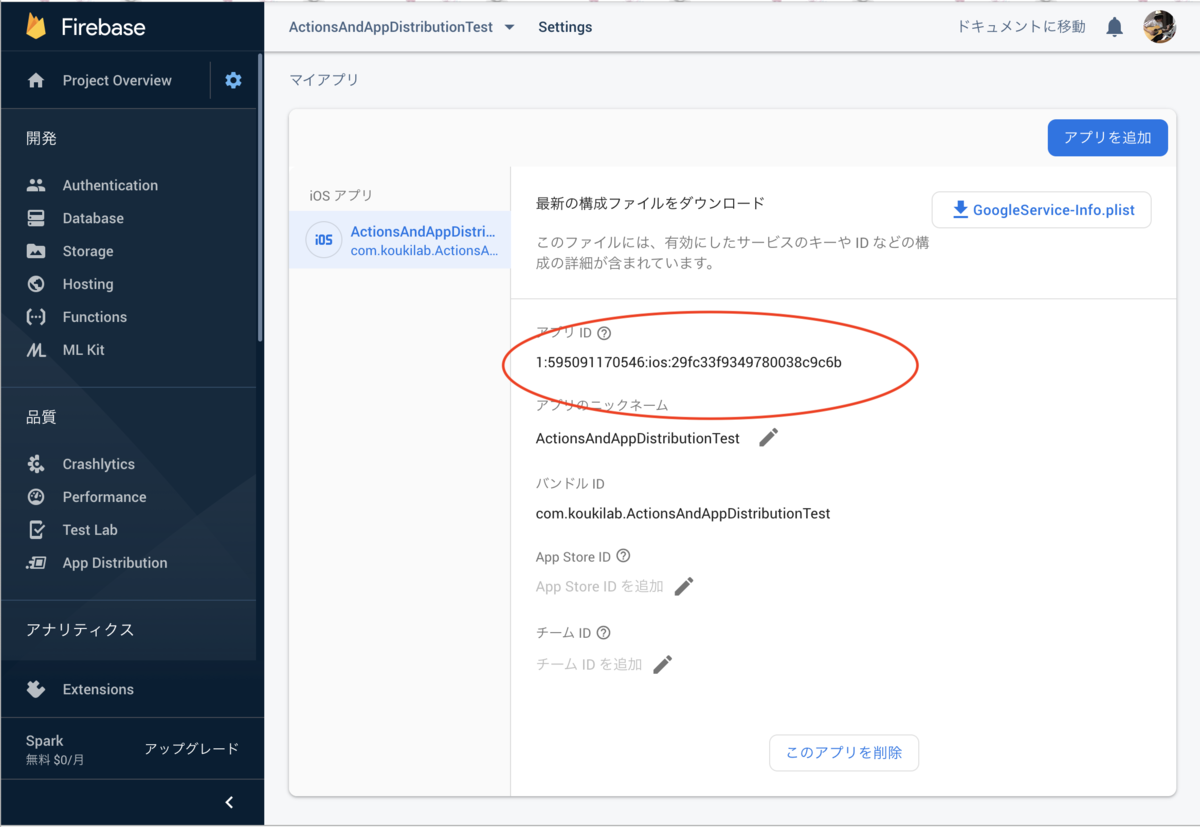Click the help icon next to アプリ ID

click(x=604, y=333)
